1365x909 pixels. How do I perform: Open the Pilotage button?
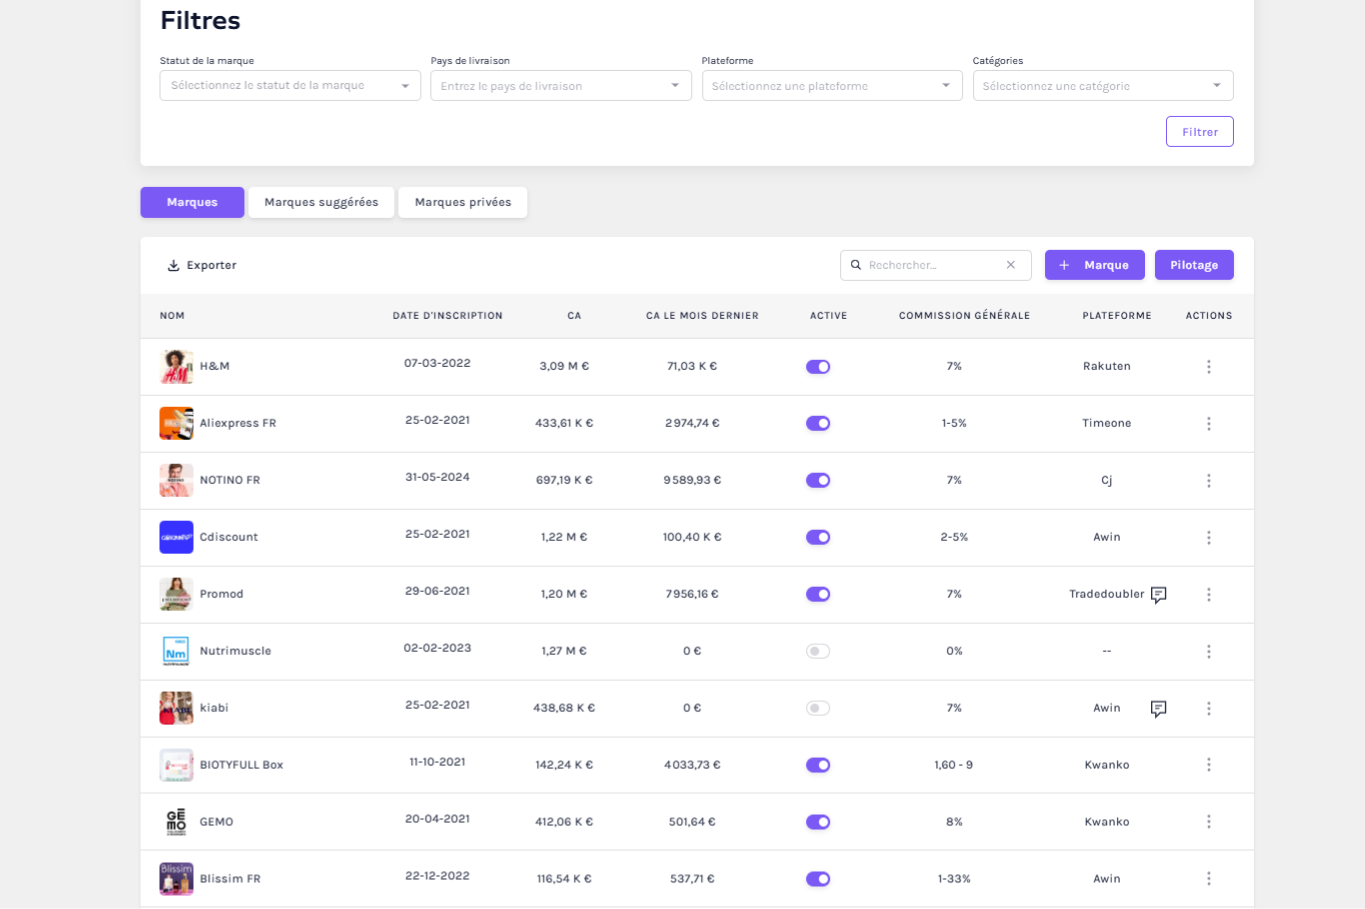(x=1194, y=265)
